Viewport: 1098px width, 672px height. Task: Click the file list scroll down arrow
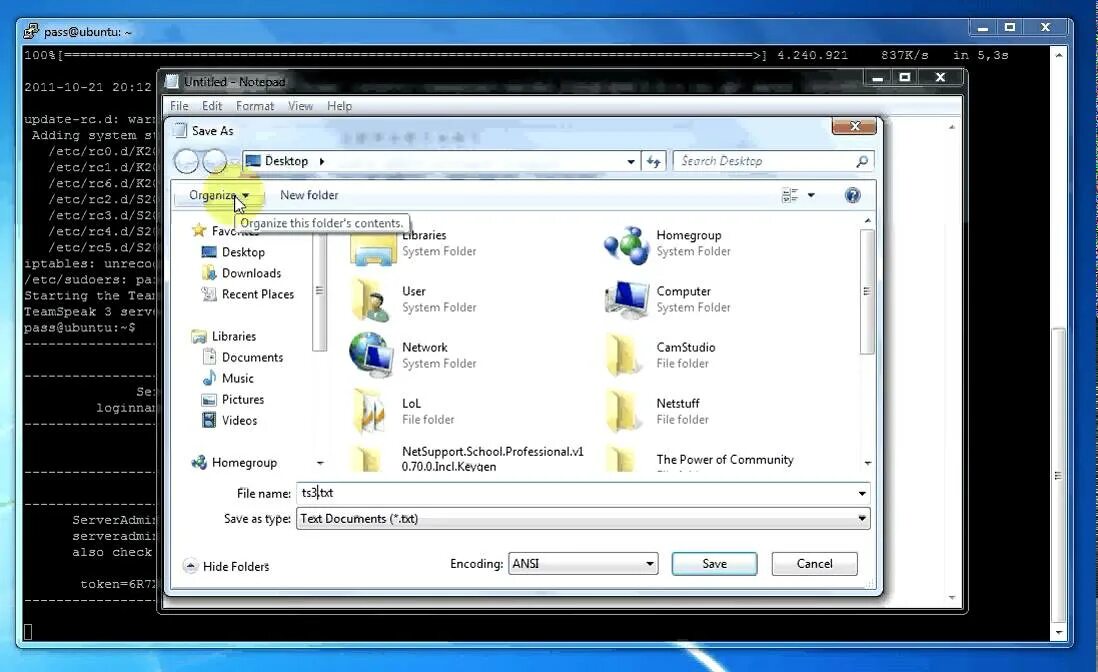tap(868, 463)
